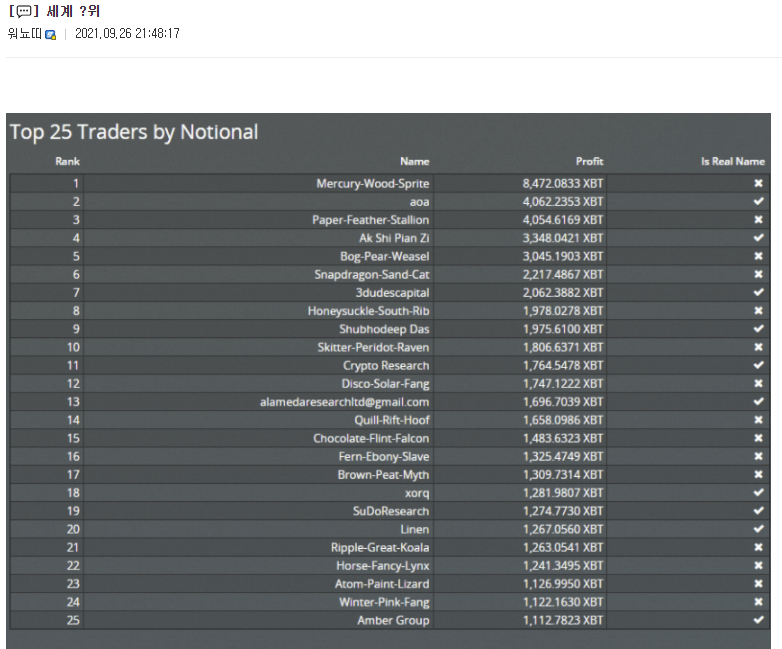Click the Top 25 Traders by Notional heading

click(x=134, y=132)
